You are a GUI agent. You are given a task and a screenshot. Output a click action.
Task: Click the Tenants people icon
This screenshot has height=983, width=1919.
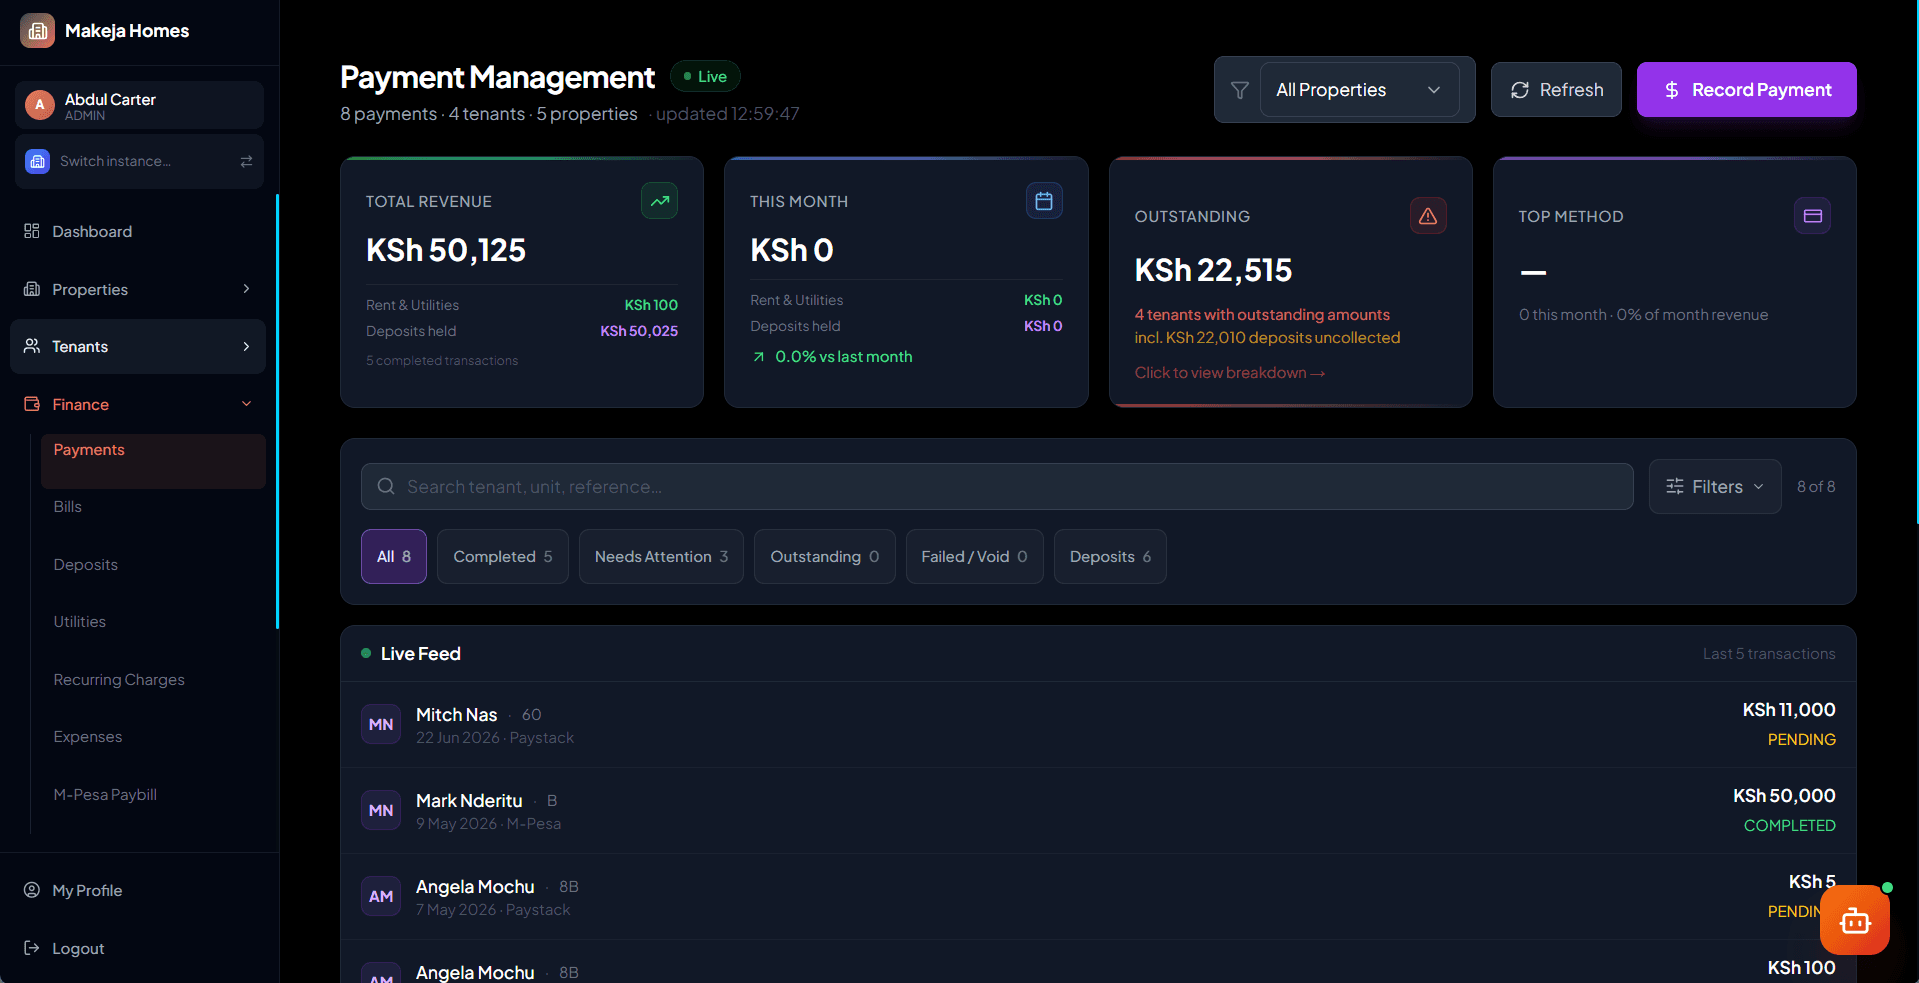click(32, 346)
